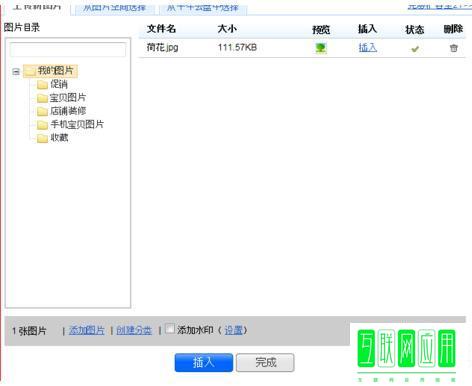Click the green checkmark status icon
The height and width of the screenshot is (386, 472).
415,49
